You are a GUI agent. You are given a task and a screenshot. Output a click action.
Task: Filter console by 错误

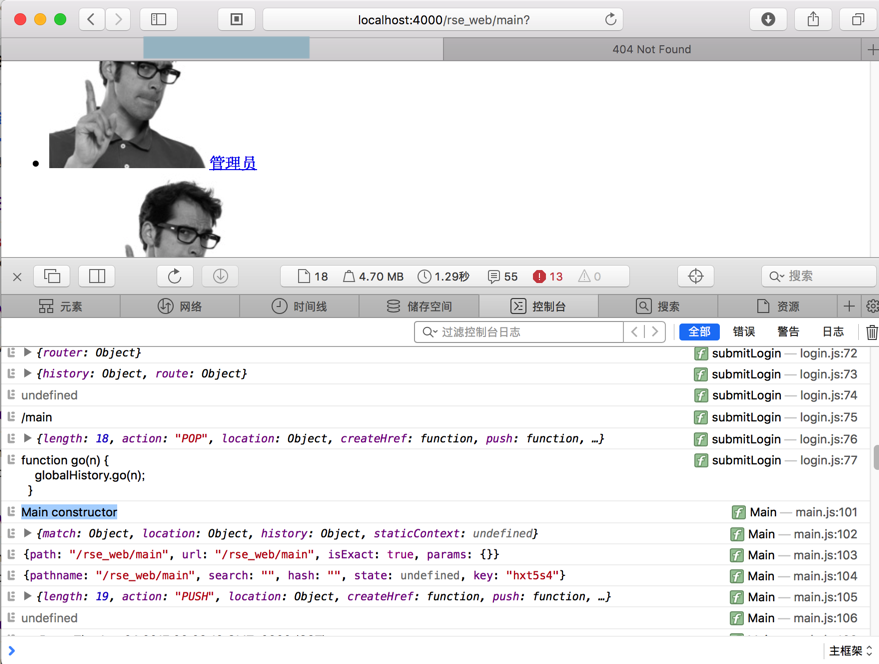[744, 331]
